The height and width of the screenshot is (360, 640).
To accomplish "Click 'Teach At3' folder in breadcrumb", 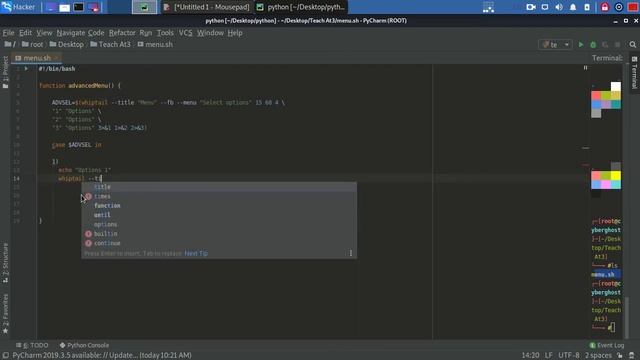I will (x=110, y=44).
